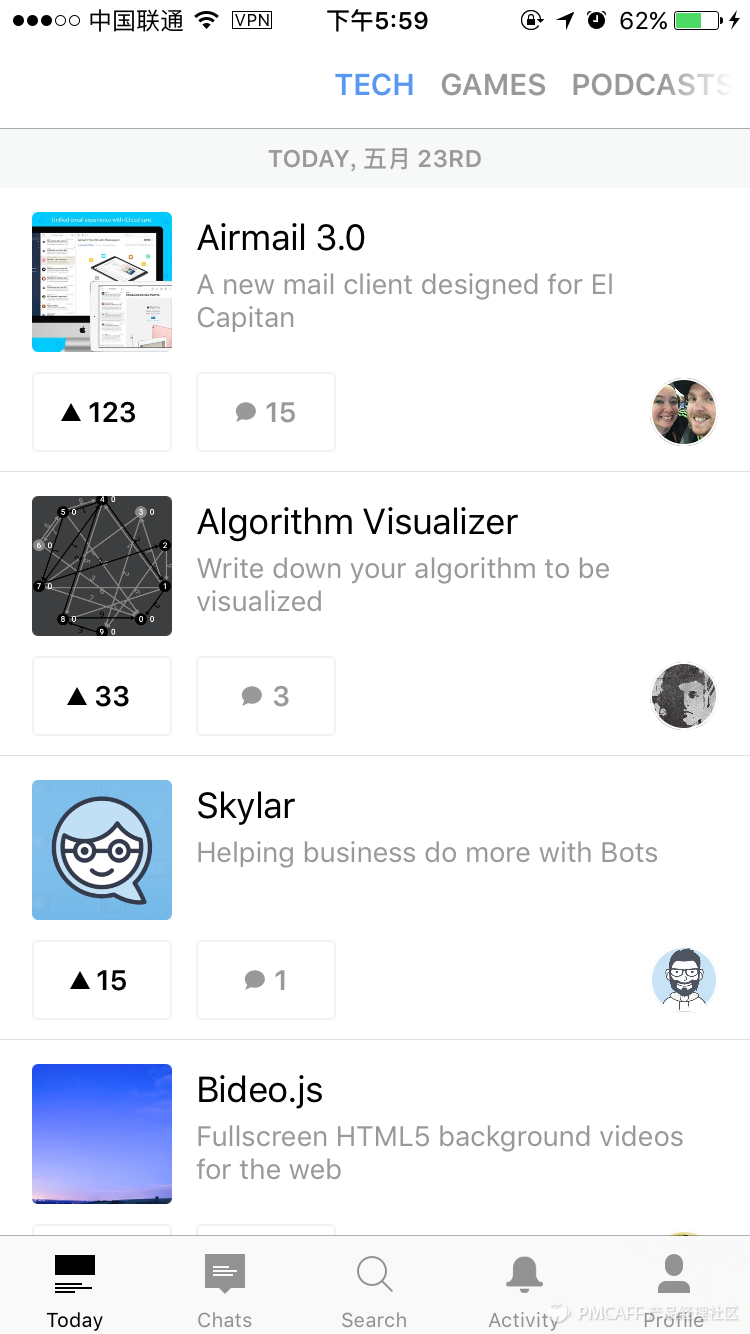This screenshot has height=1334, width=750.
Task: Tap the Search magnifier icon
Action: pos(374,1274)
